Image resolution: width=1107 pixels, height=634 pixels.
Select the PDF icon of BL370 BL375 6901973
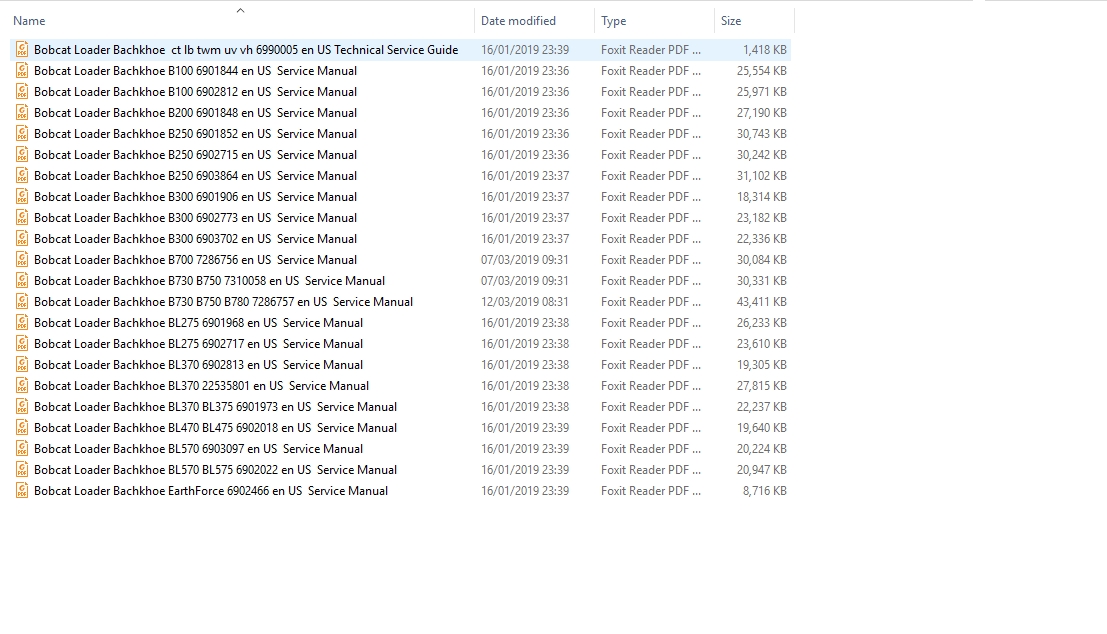22,407
